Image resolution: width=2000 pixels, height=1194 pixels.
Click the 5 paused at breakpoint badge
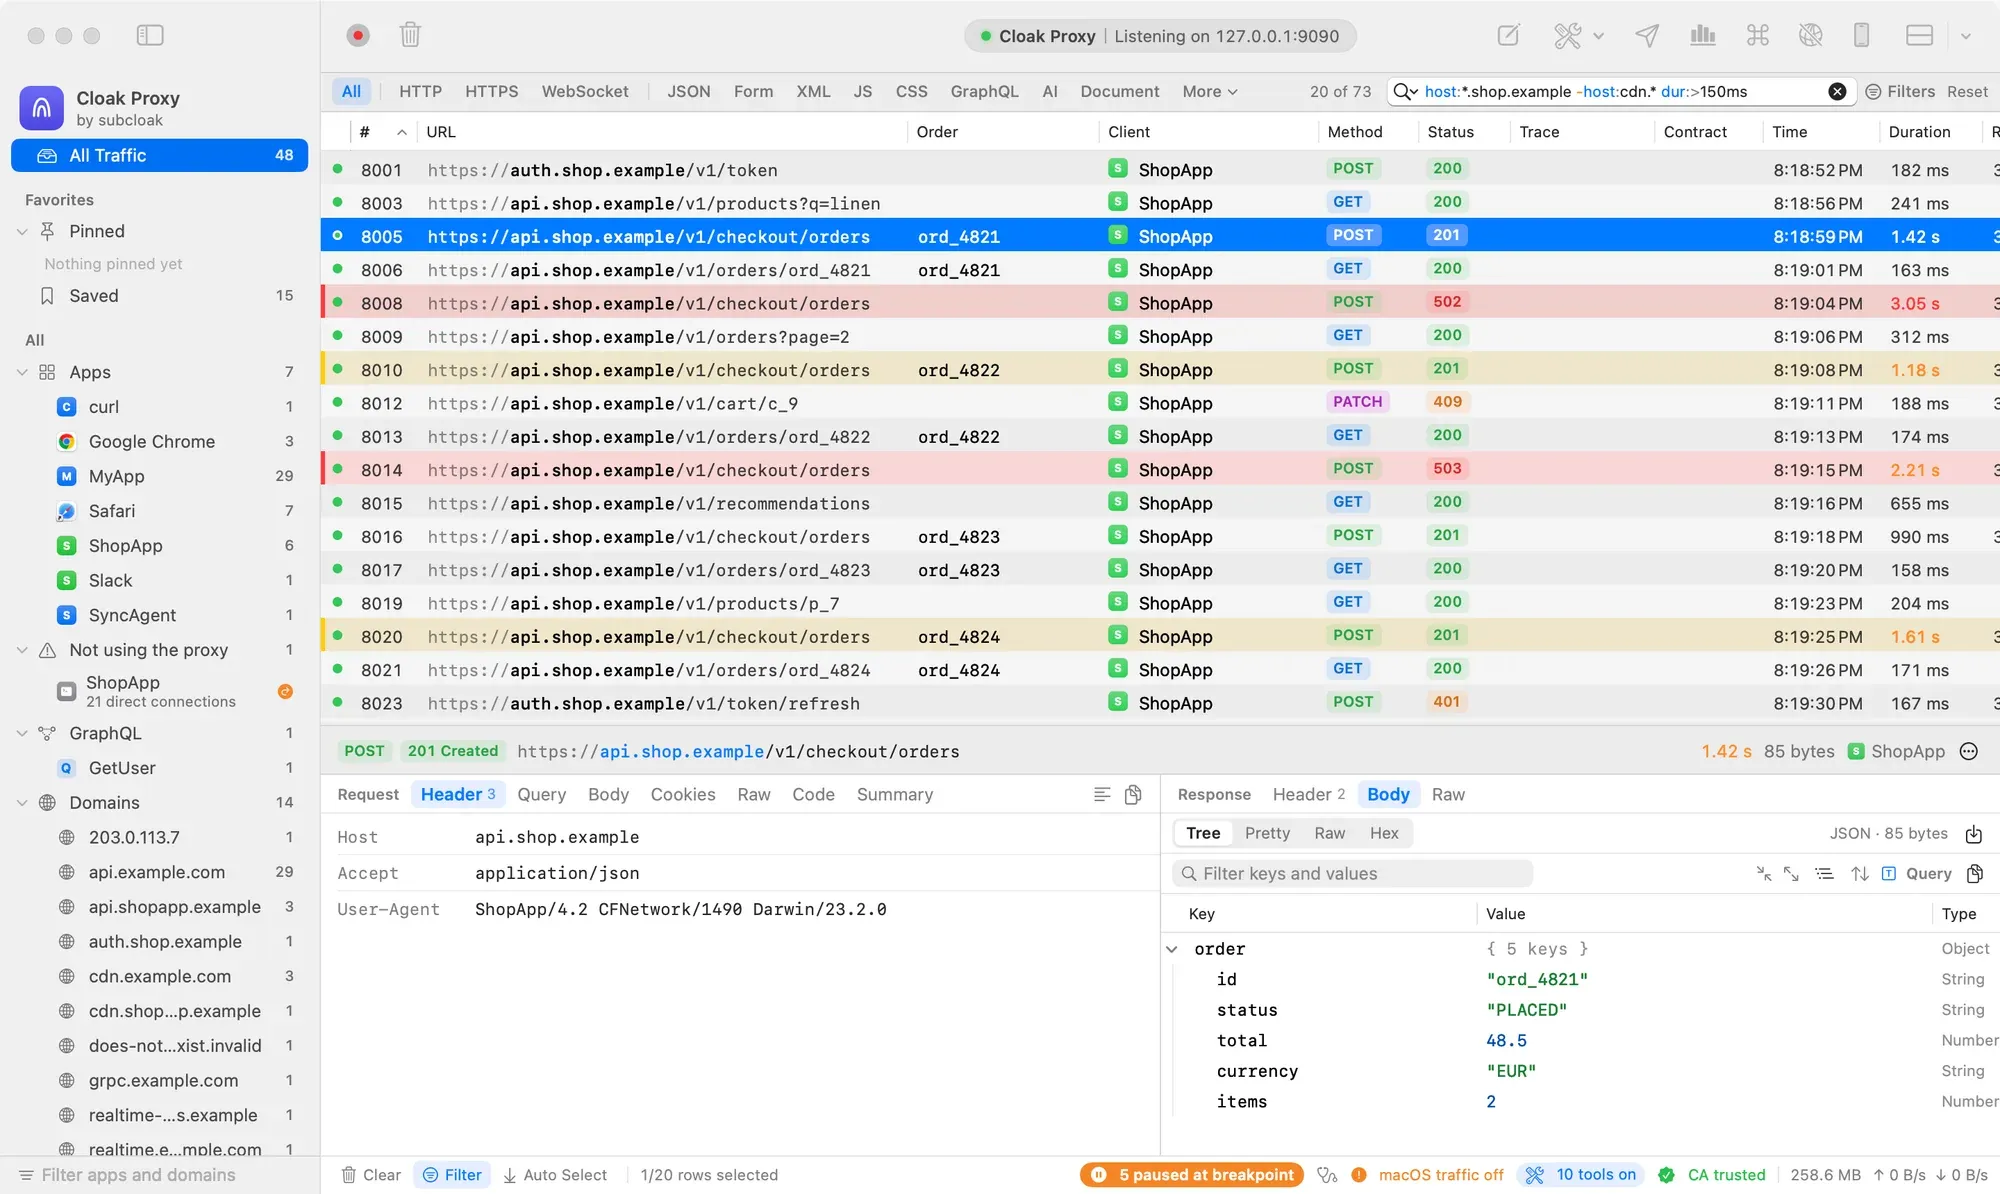[1192, 1175]
